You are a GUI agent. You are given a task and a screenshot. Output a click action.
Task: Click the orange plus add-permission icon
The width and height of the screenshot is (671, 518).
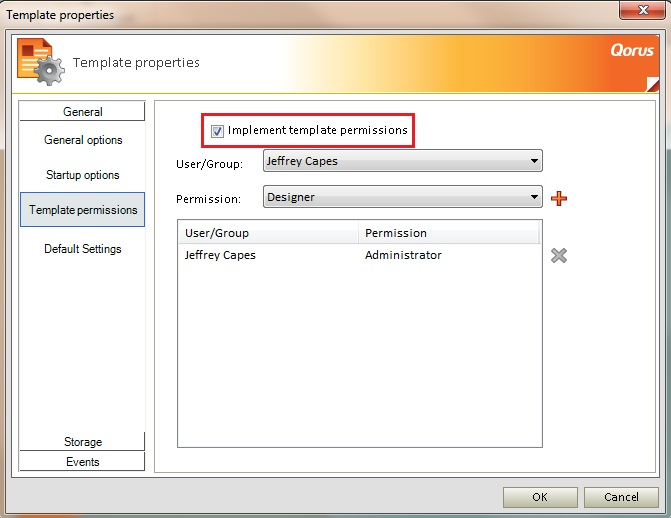click(558, 198)
